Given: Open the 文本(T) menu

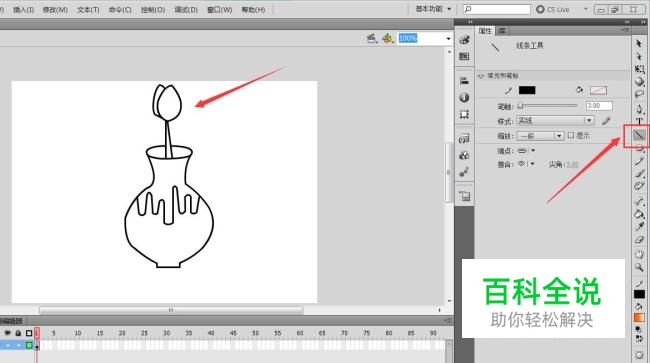Looking at the screenshot, I should pos(88,9).
